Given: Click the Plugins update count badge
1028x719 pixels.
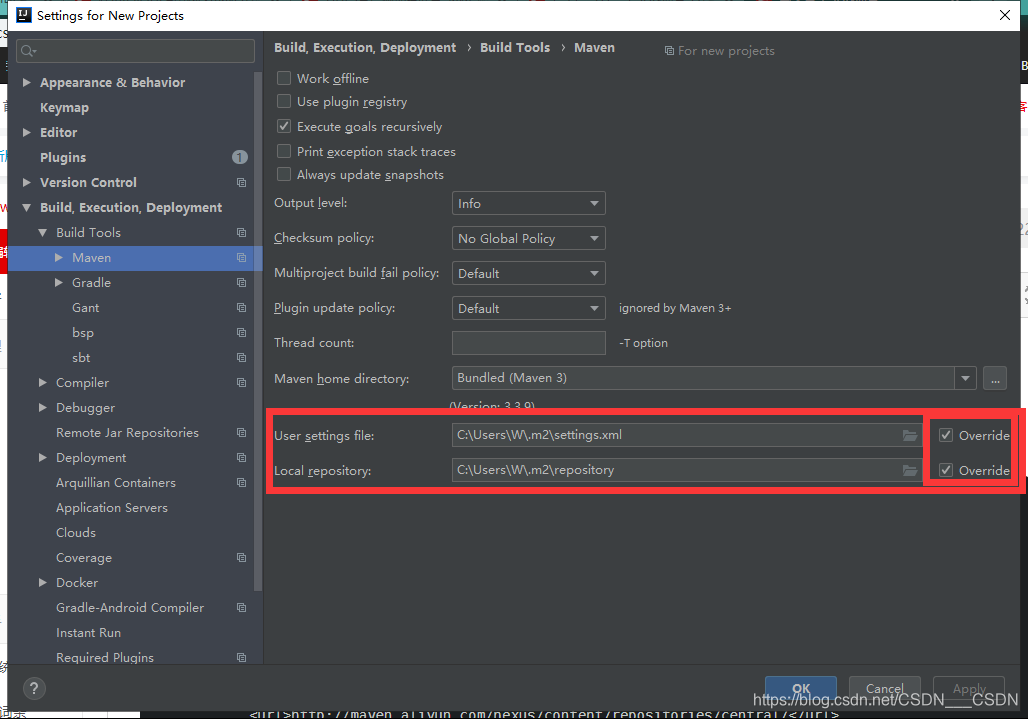Looking at the screenshot, I should (x=239, y=157).
